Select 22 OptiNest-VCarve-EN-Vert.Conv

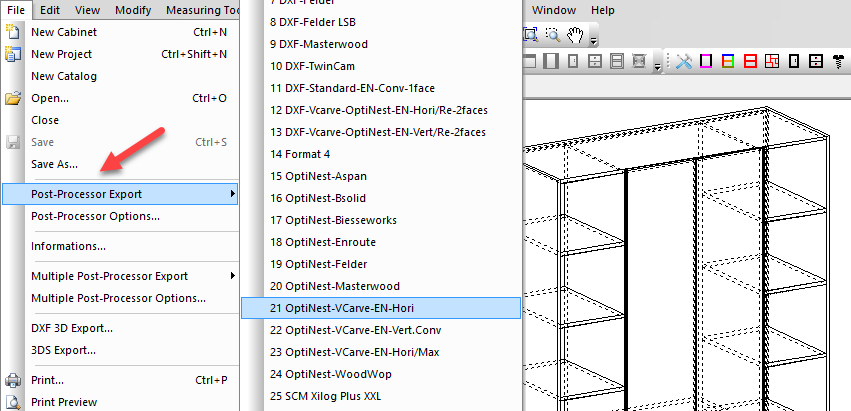pos(381,330)
